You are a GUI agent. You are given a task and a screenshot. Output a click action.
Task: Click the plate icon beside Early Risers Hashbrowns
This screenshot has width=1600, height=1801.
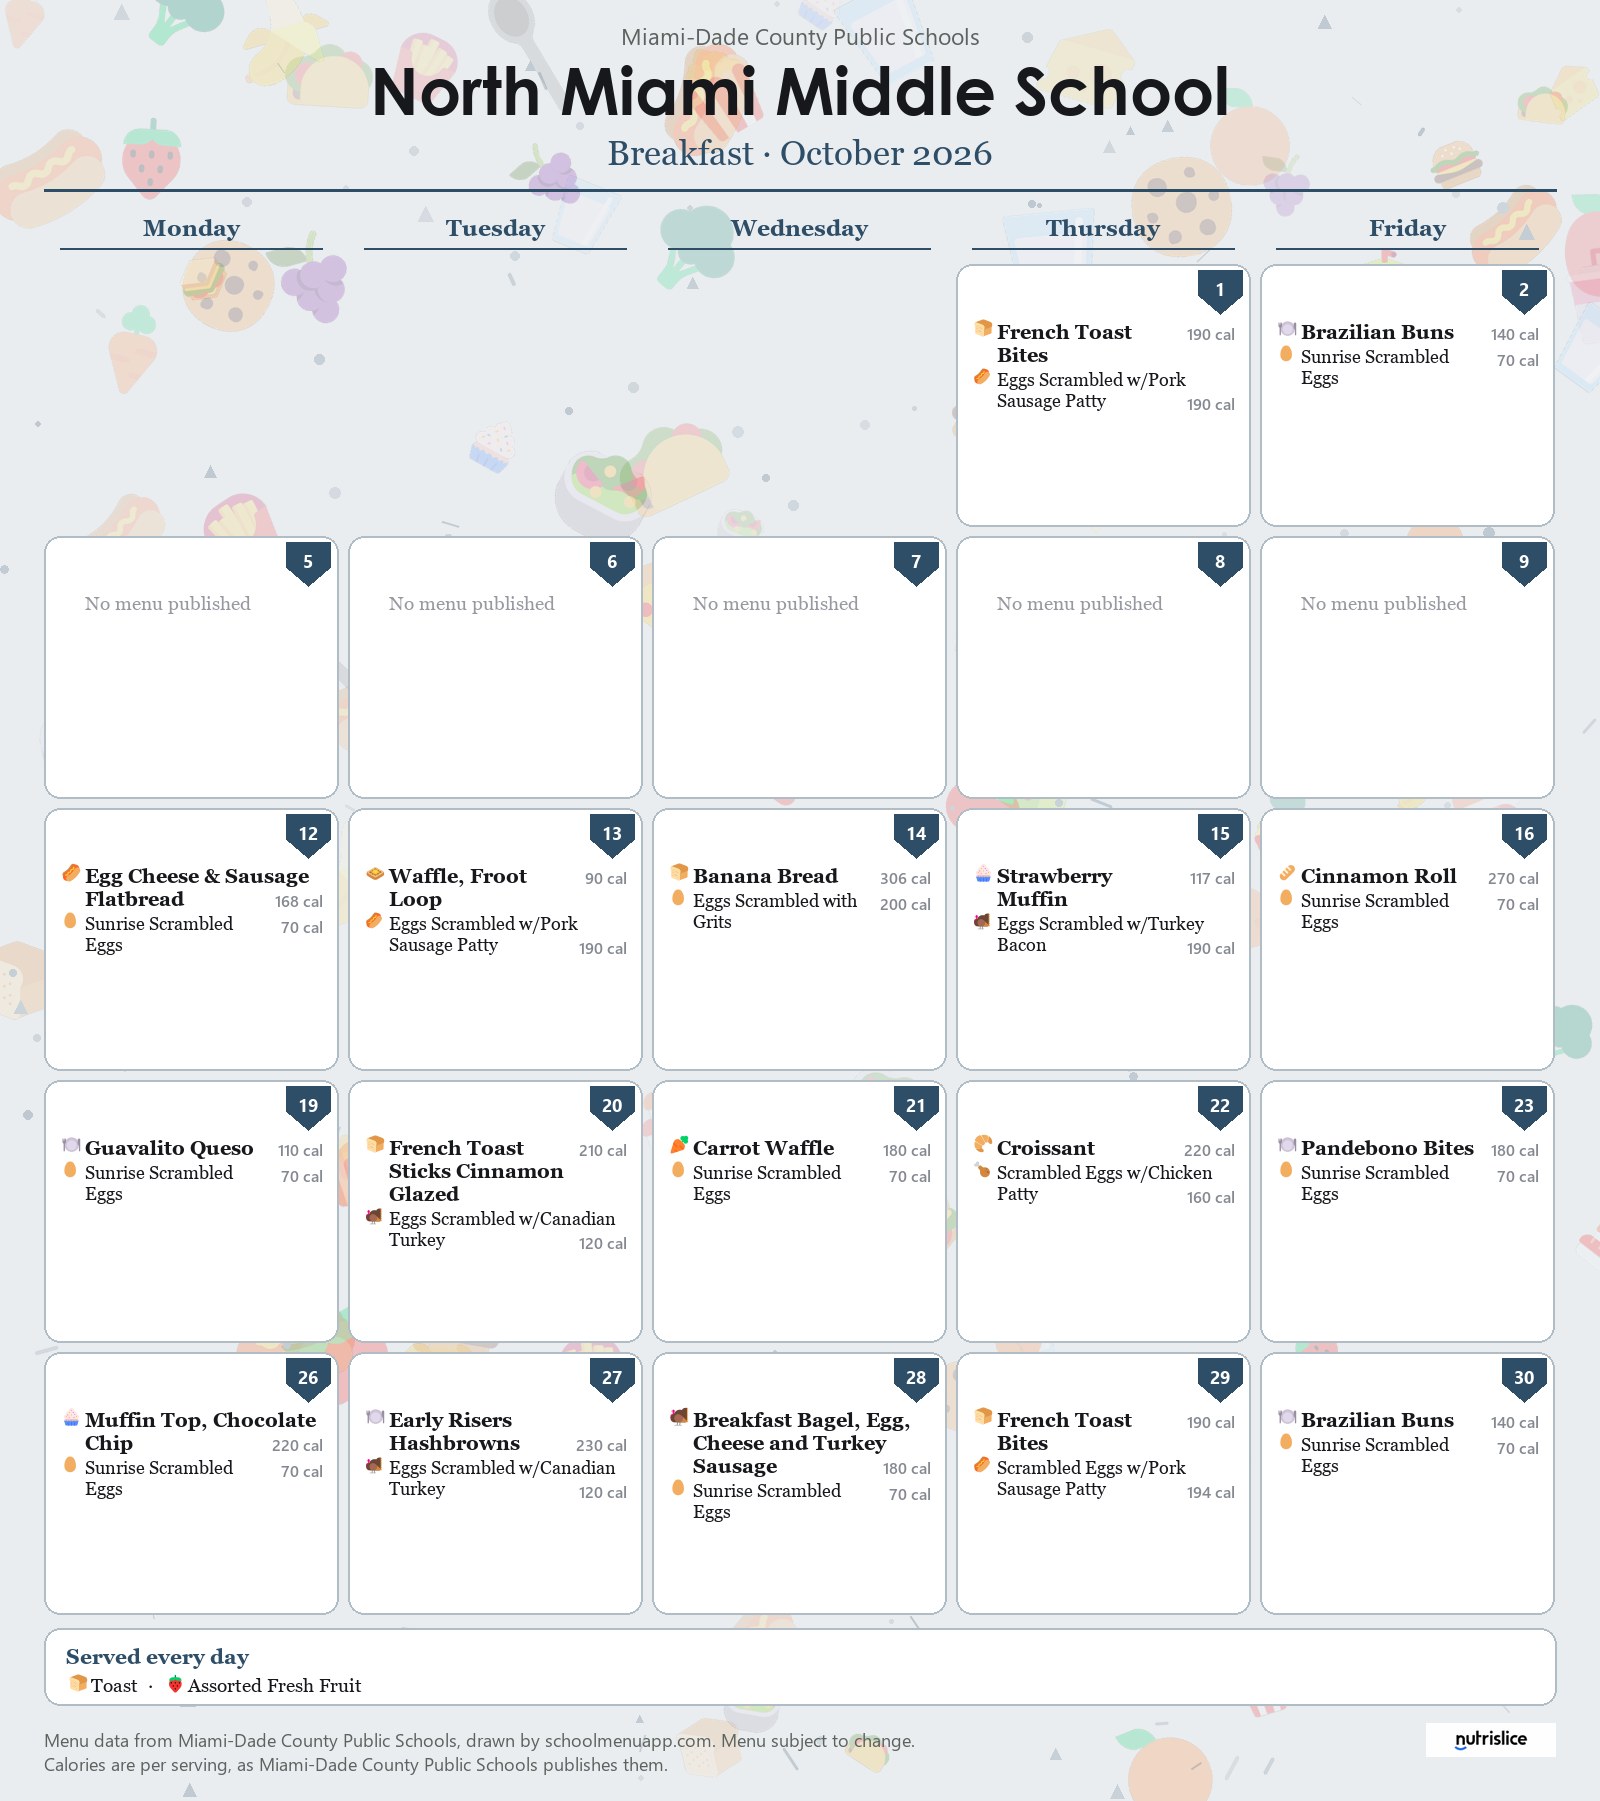(375, 1416)
